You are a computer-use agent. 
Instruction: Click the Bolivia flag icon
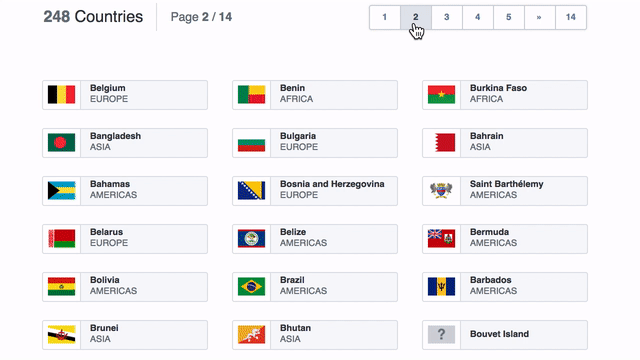tap(61, 287)
